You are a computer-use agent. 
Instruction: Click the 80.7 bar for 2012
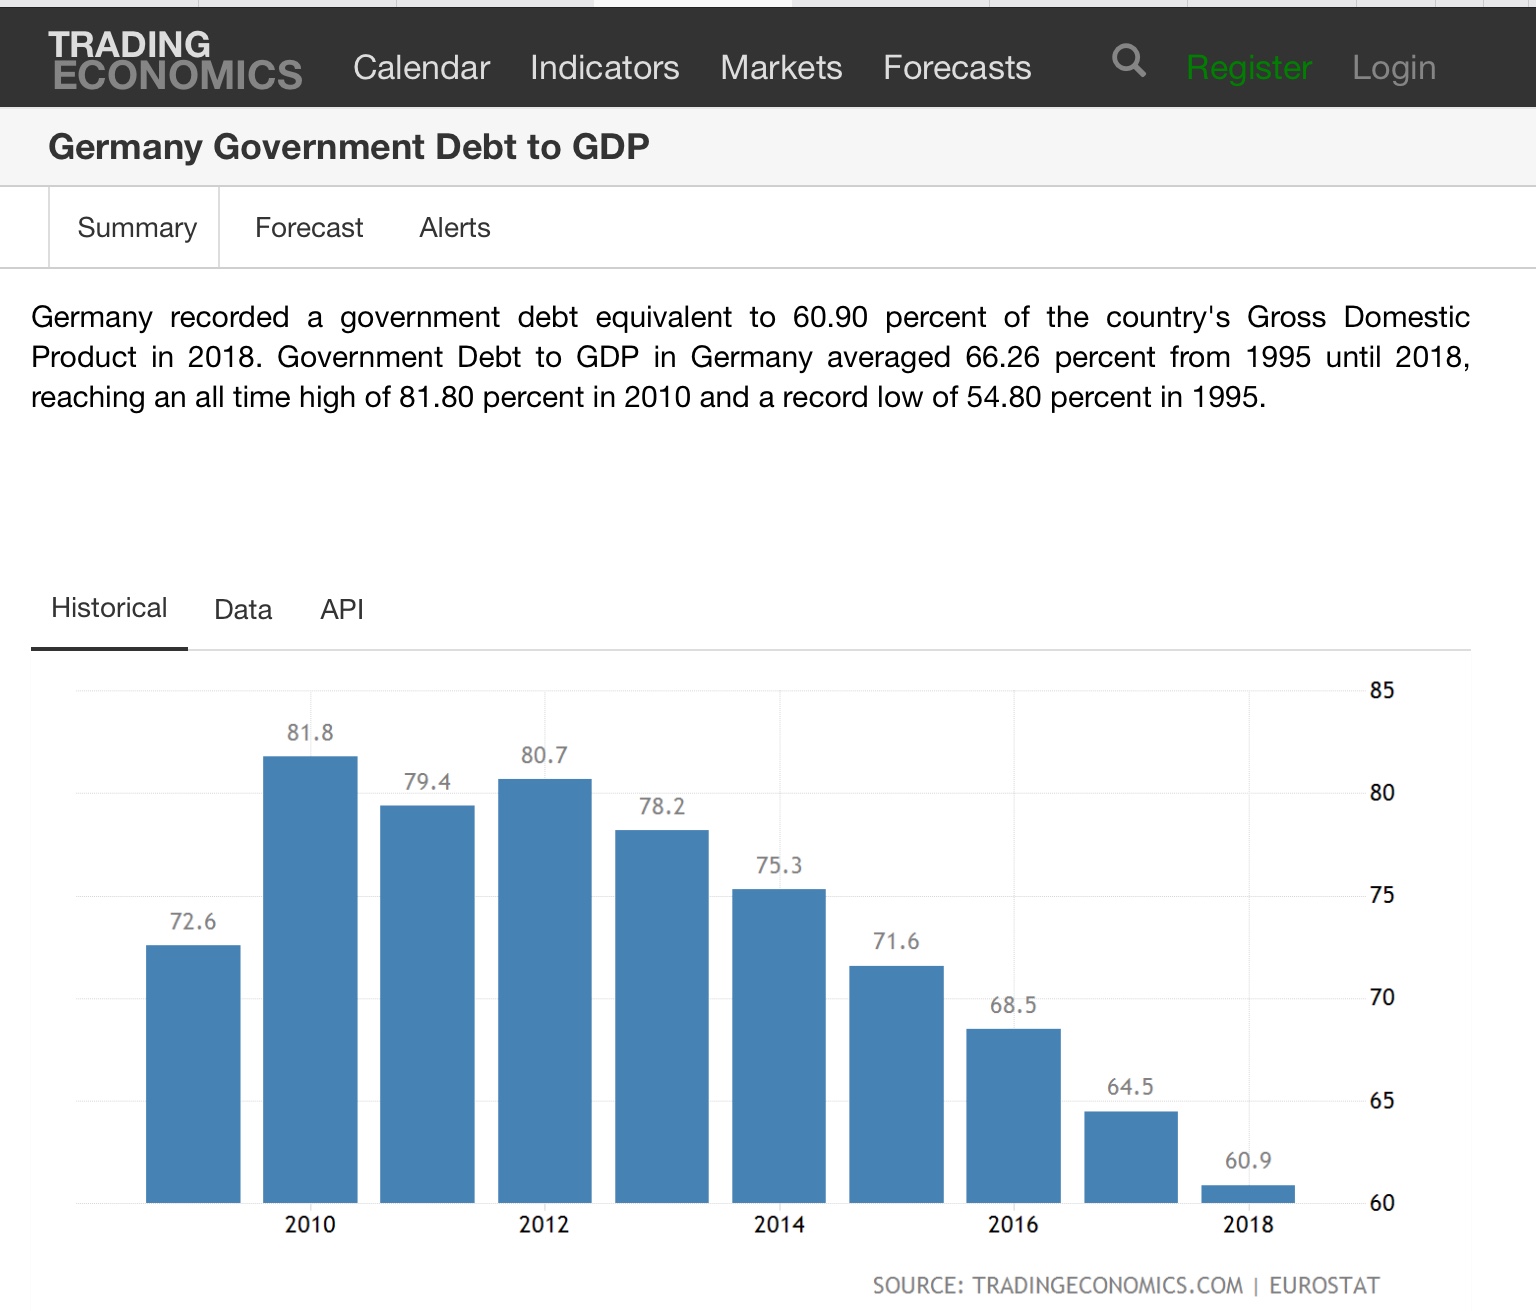click(544, 990)
